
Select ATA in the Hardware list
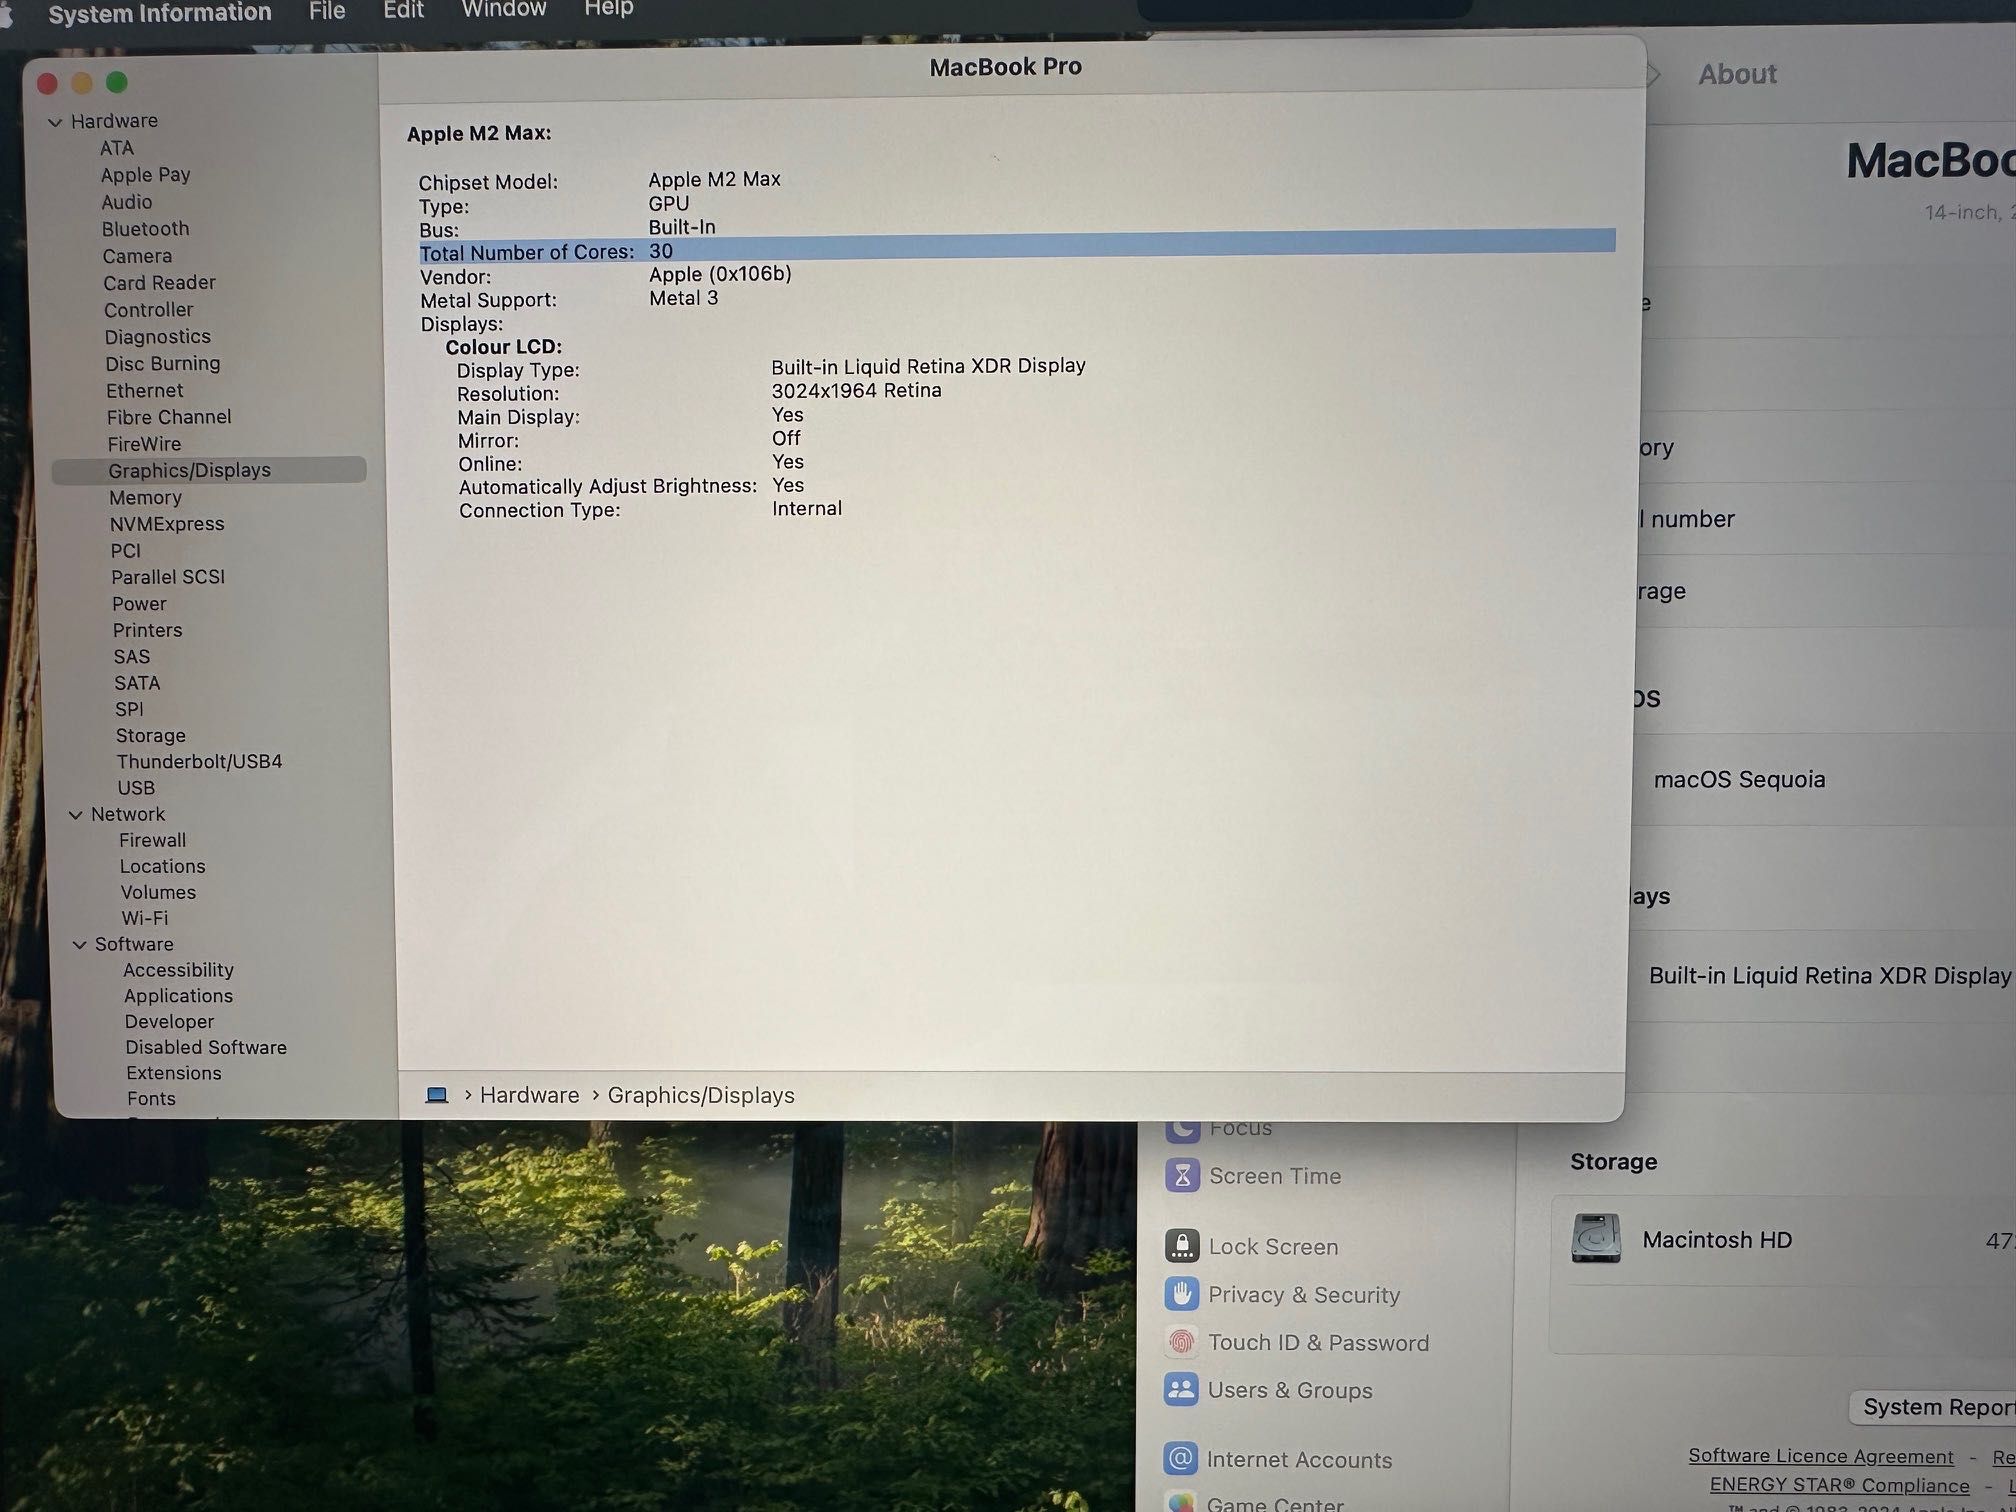117,148
